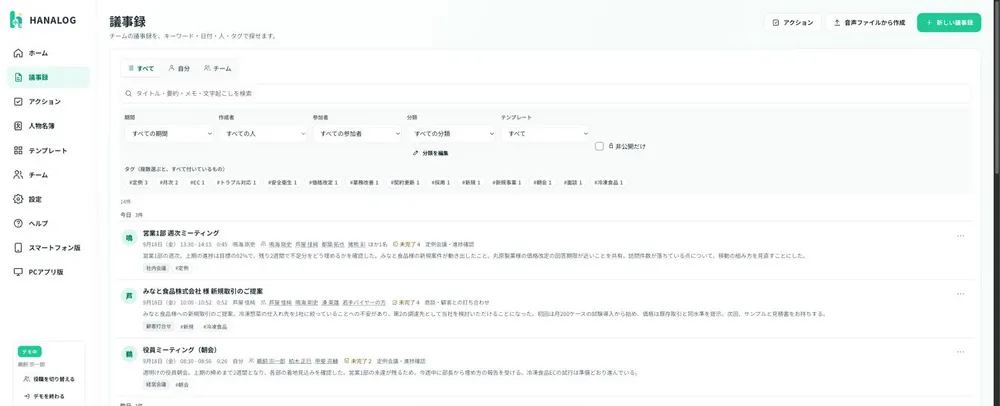Viewport: 1000px width, 406px height.
Task: Open 役員ミーティング(朝会) minutes
Action: pos(180,350)
